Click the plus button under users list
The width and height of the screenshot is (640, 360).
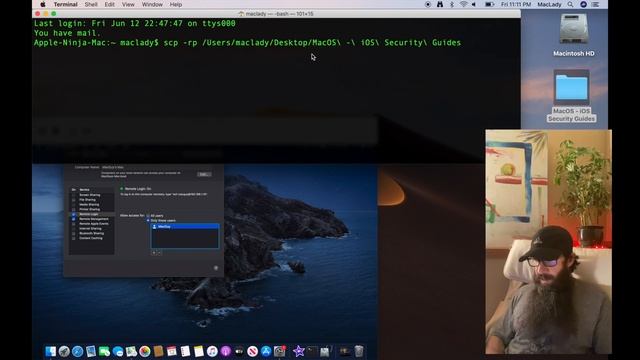154,253
